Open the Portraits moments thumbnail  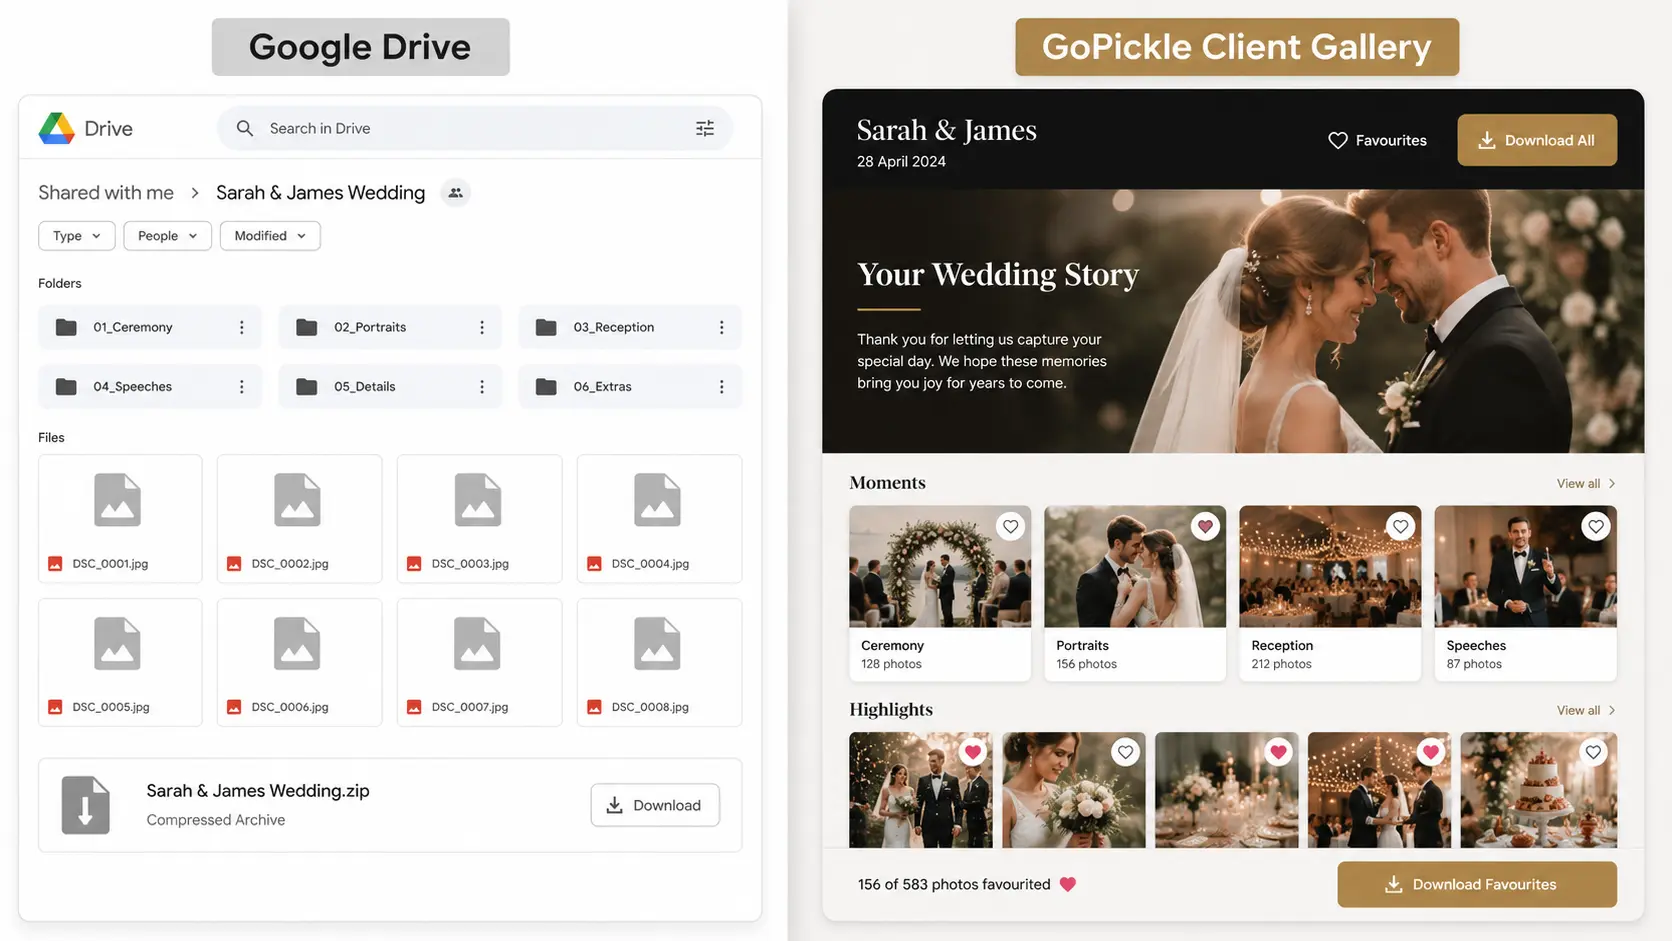1135,566
